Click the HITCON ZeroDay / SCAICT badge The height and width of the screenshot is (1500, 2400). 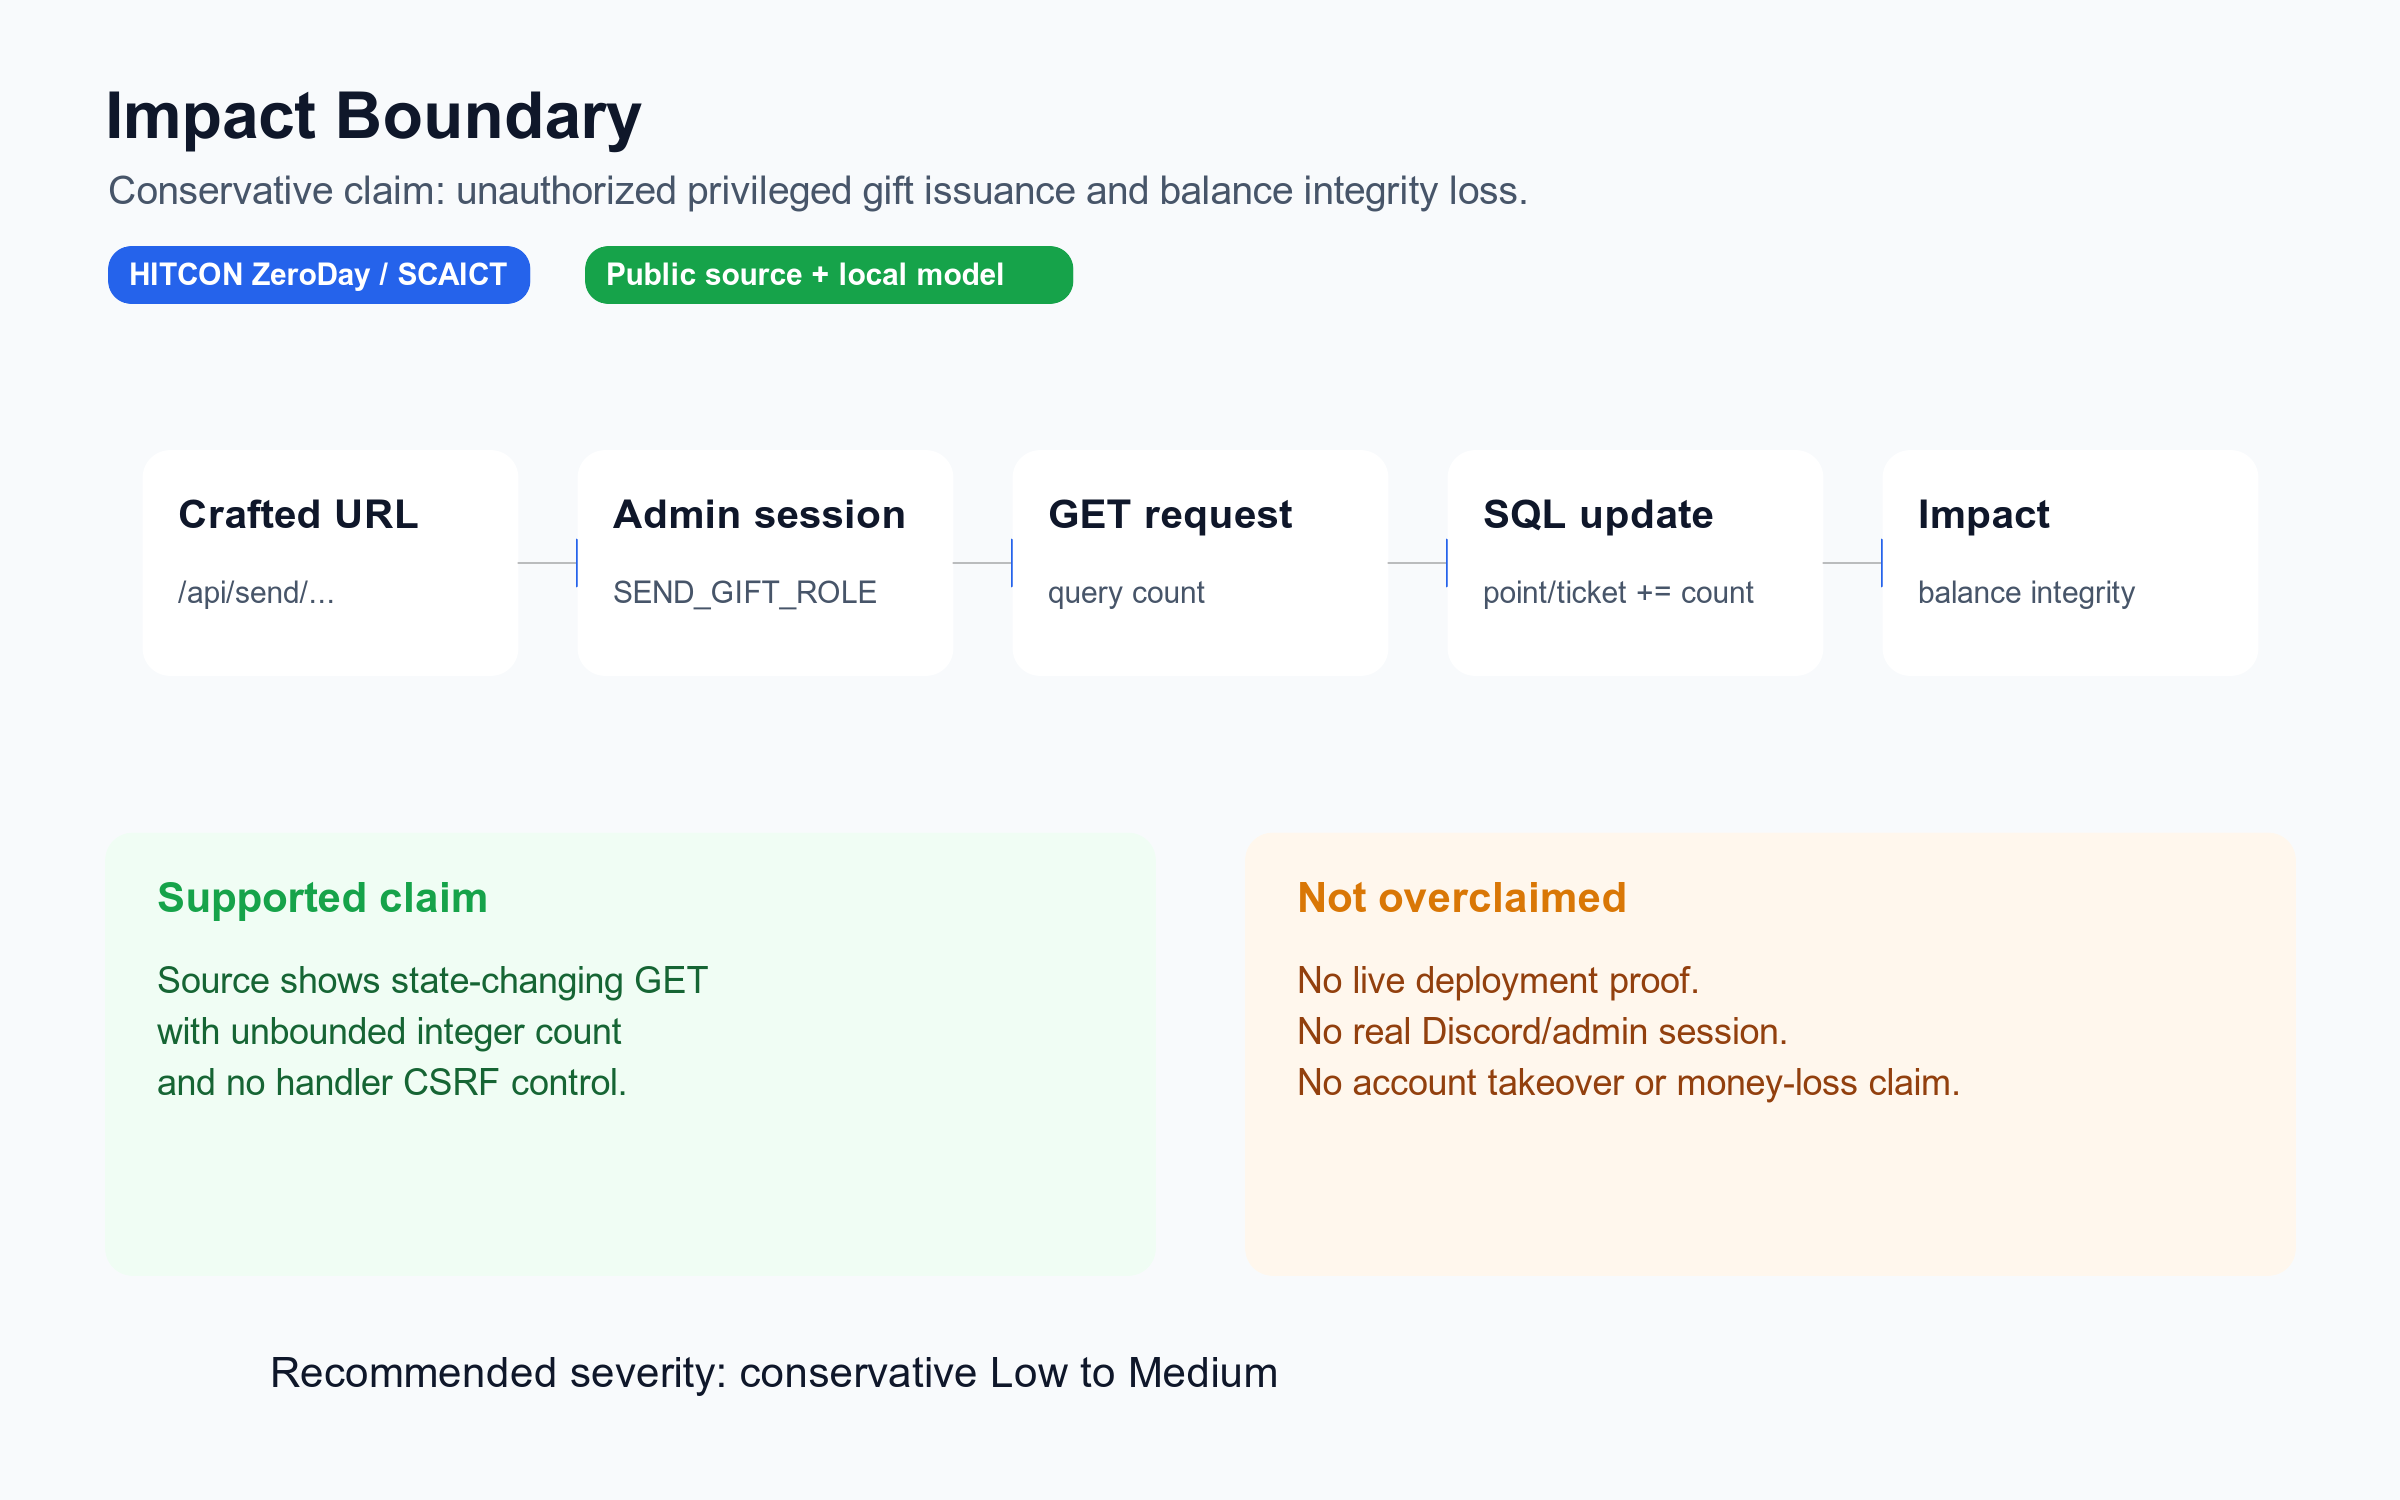[x=319, y=275]
